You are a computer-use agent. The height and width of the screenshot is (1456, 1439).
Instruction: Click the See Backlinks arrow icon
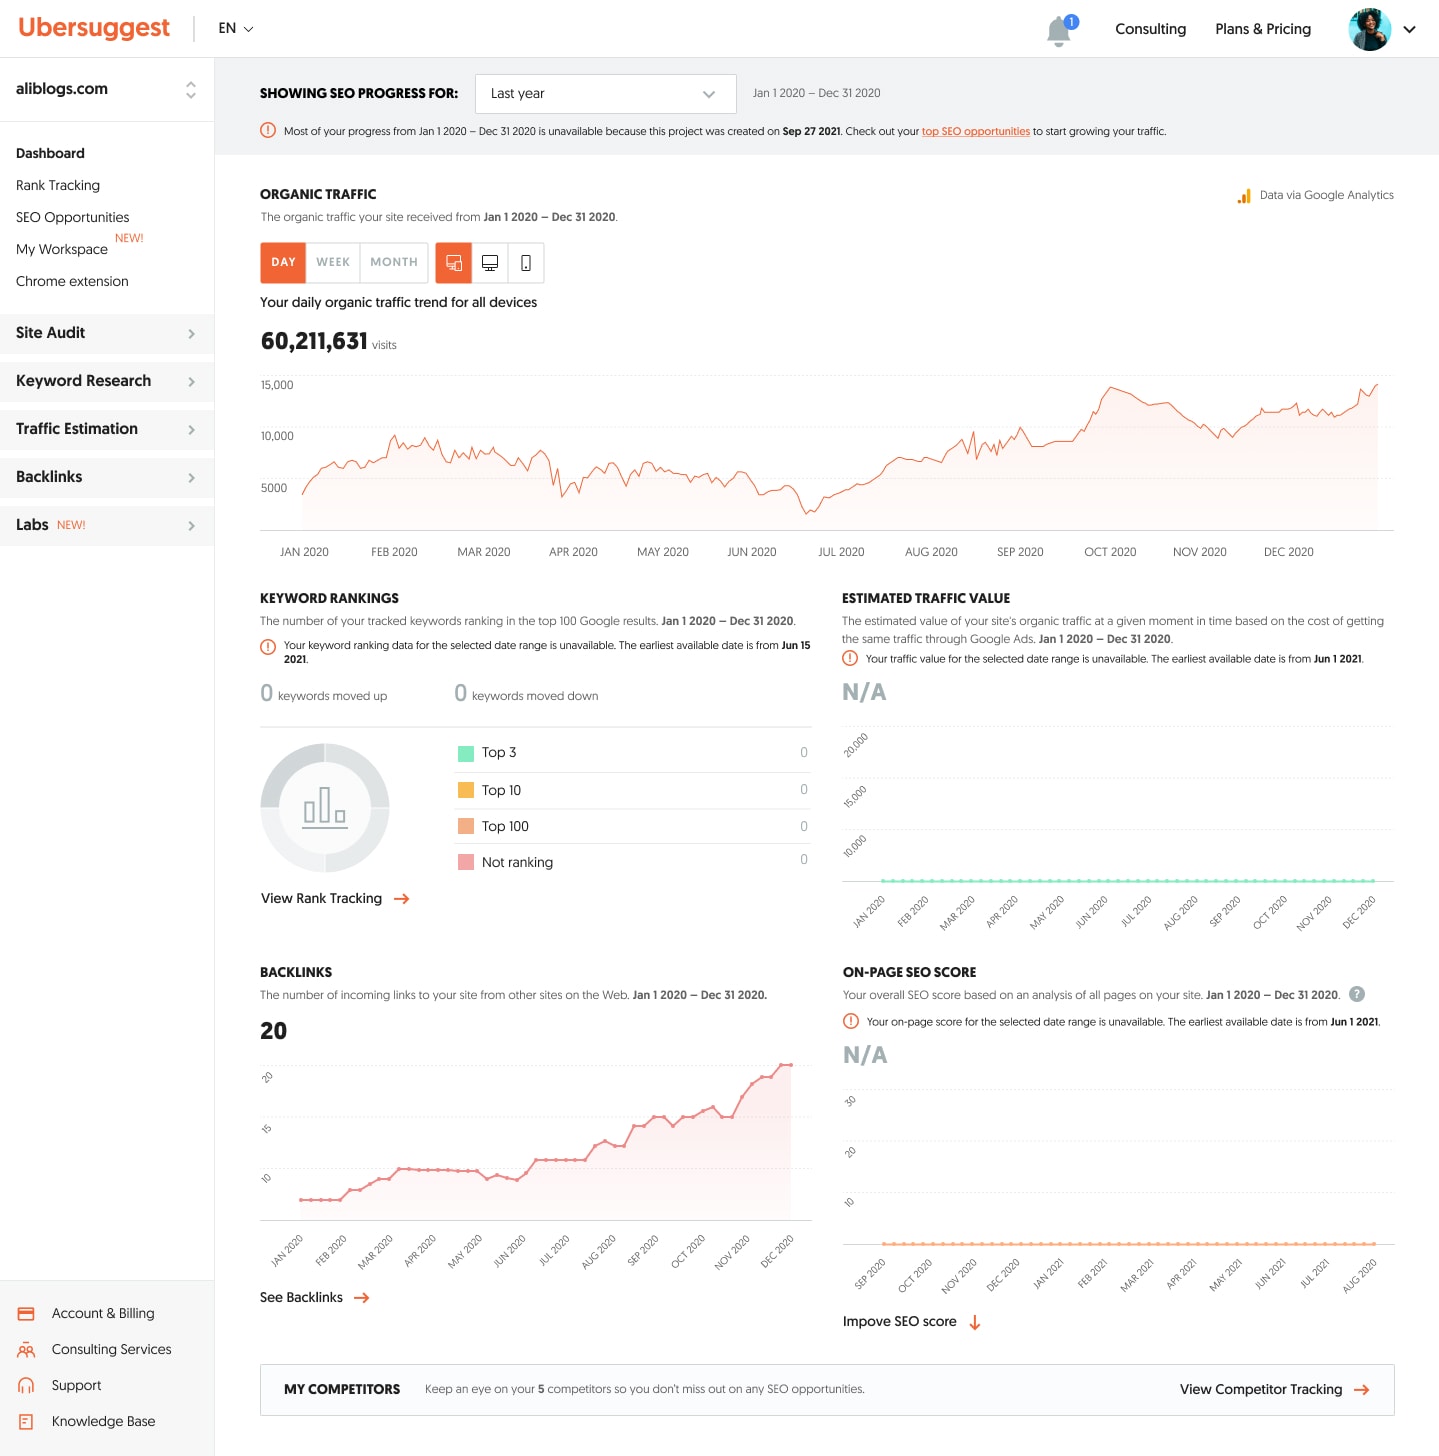tap(362, 1298)
